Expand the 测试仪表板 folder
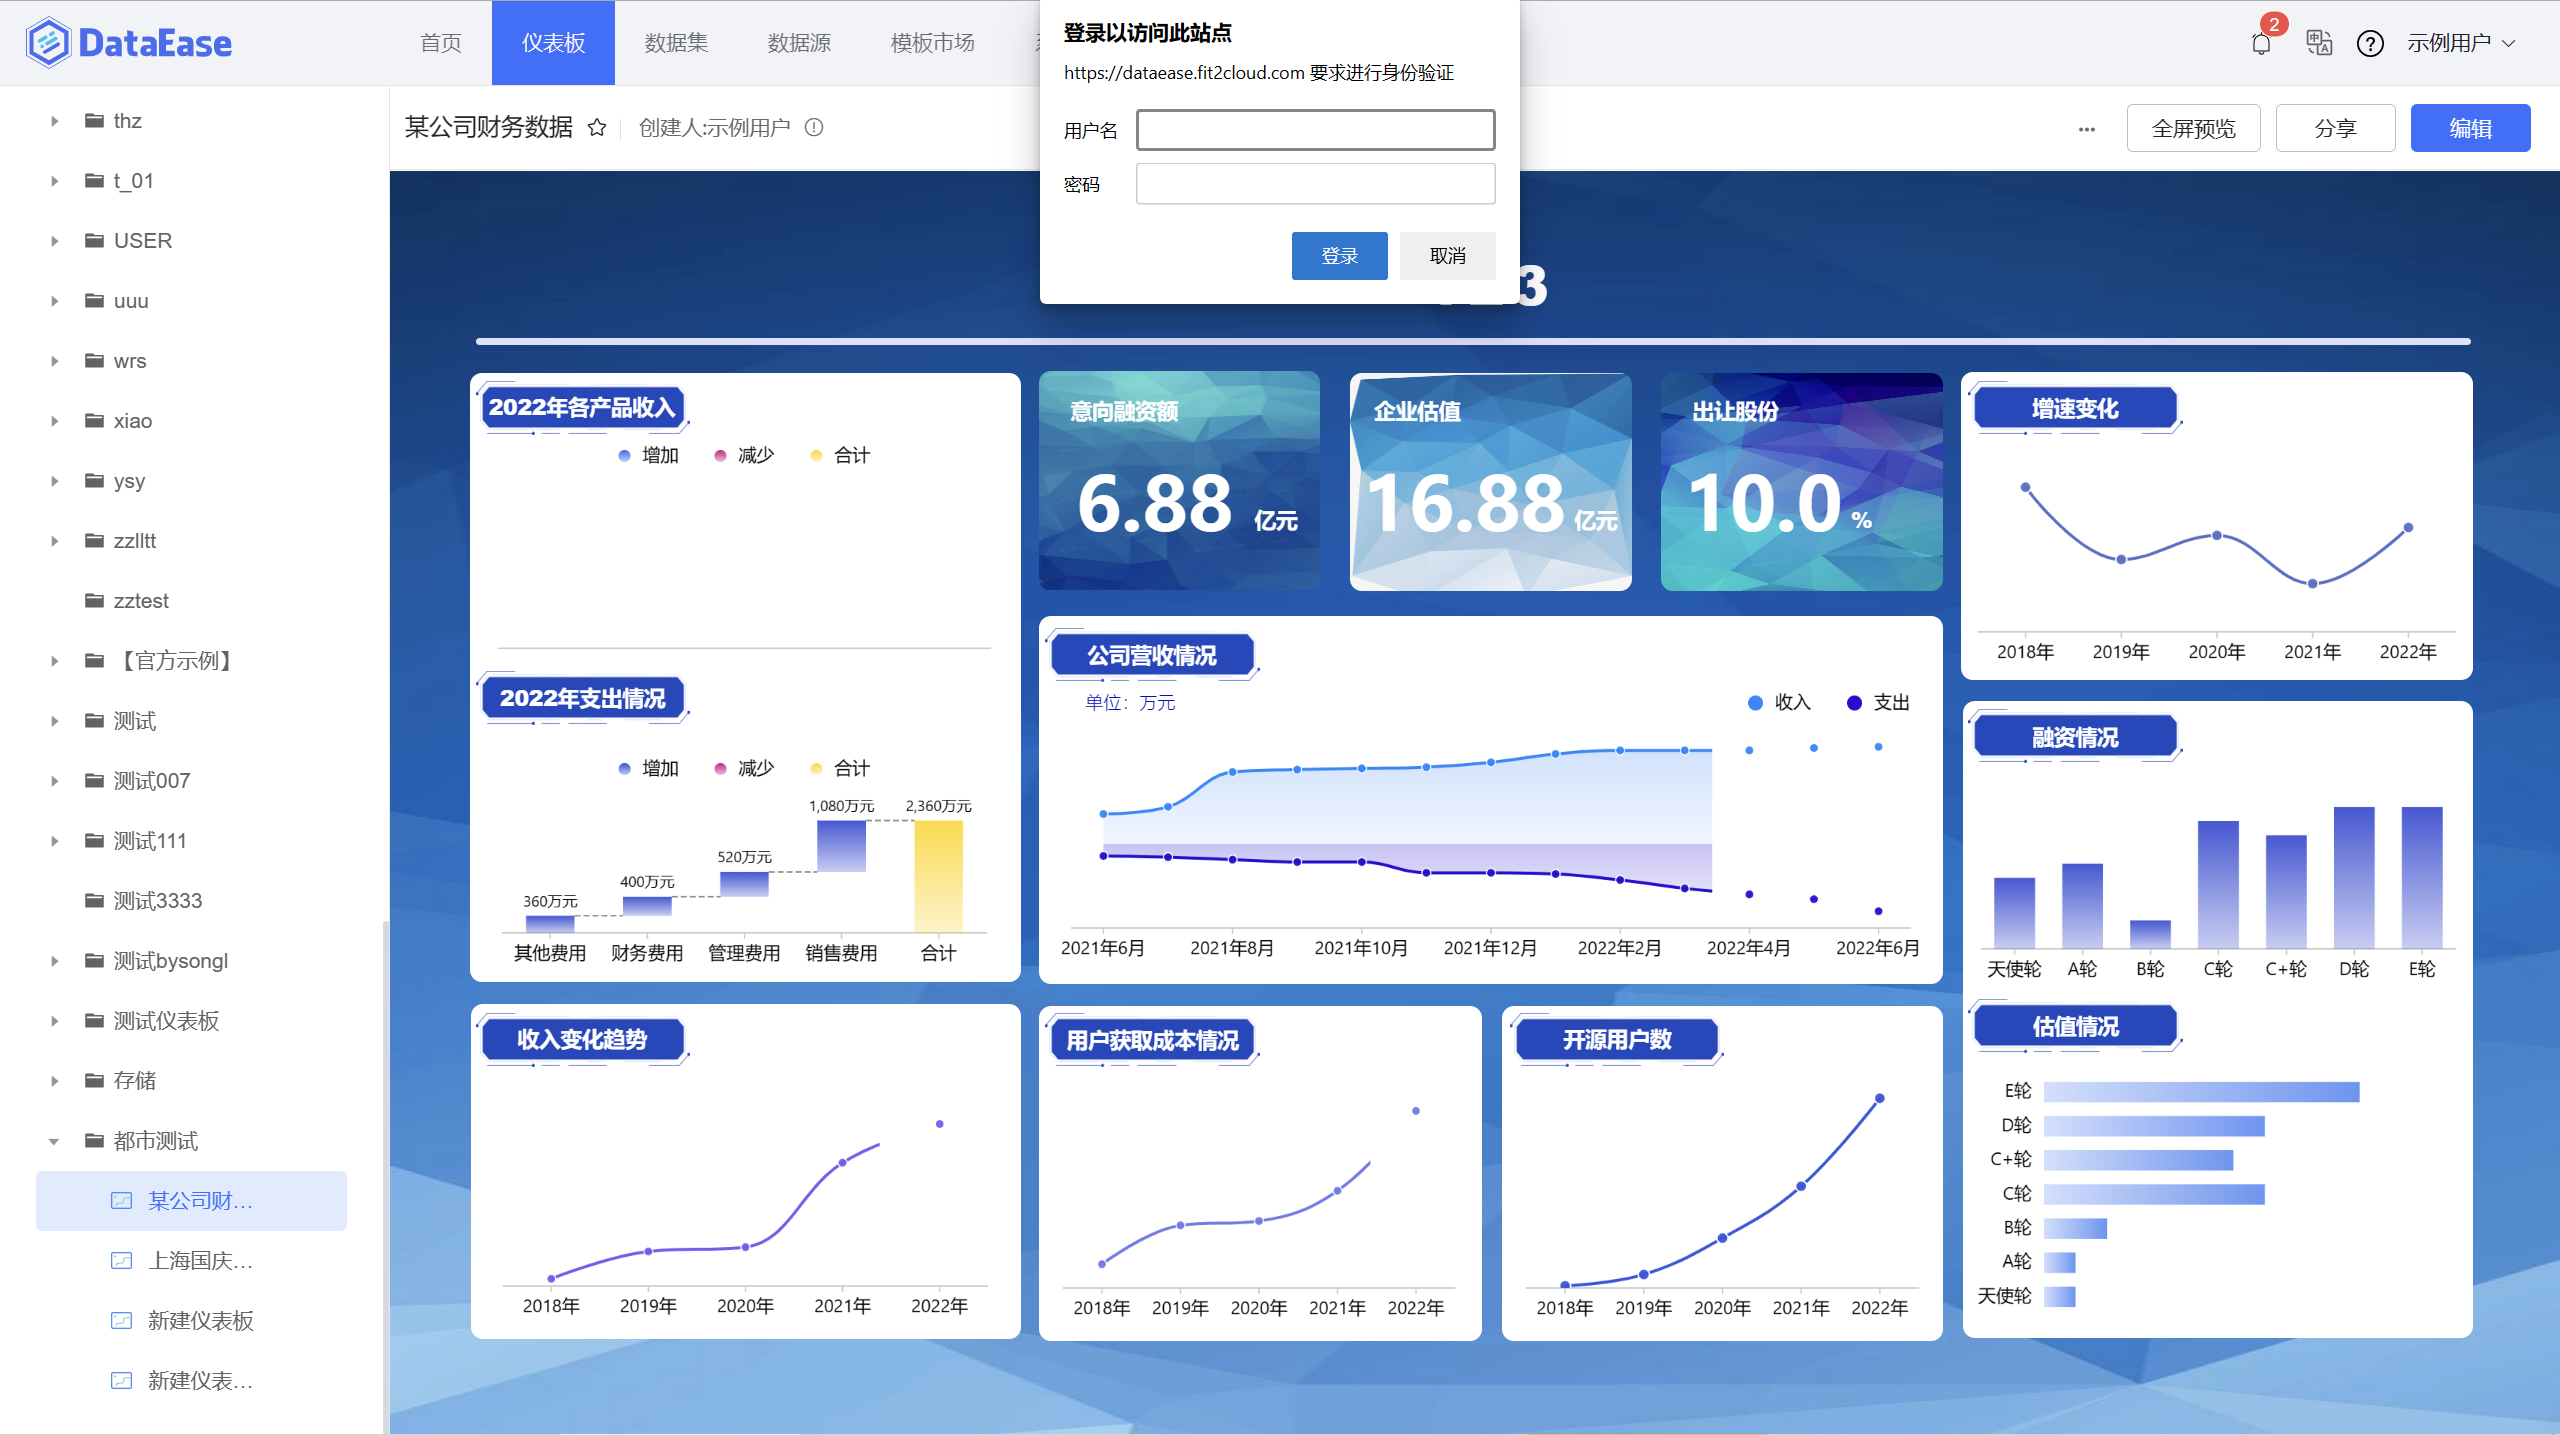2560x1435 pixels. pyautogui.click(x=54, y=1021)
